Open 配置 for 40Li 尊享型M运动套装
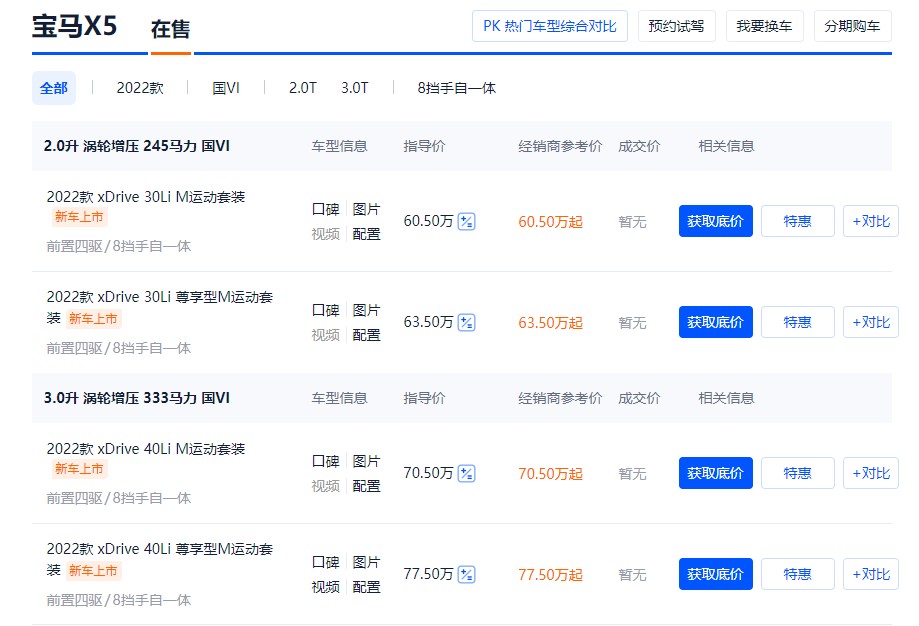919x626 pixels. [366, 587]
